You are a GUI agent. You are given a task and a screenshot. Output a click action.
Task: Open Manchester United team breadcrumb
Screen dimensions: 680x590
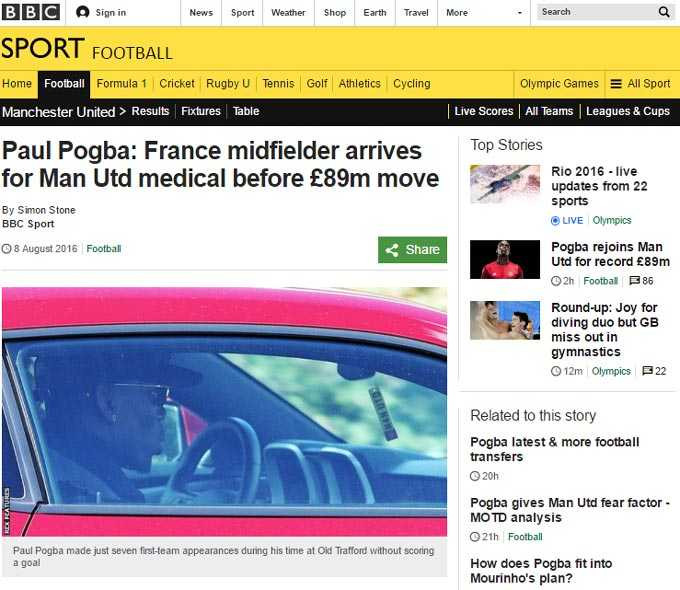tap(59, 112)
